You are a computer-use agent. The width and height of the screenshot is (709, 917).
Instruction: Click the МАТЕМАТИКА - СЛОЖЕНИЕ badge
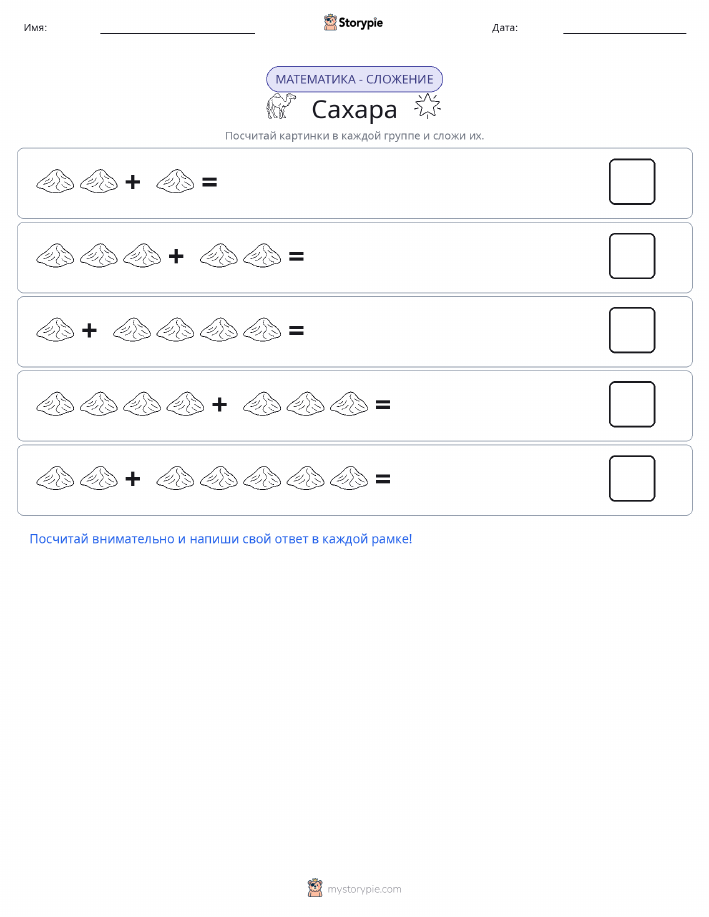click(x=354, y=80)
